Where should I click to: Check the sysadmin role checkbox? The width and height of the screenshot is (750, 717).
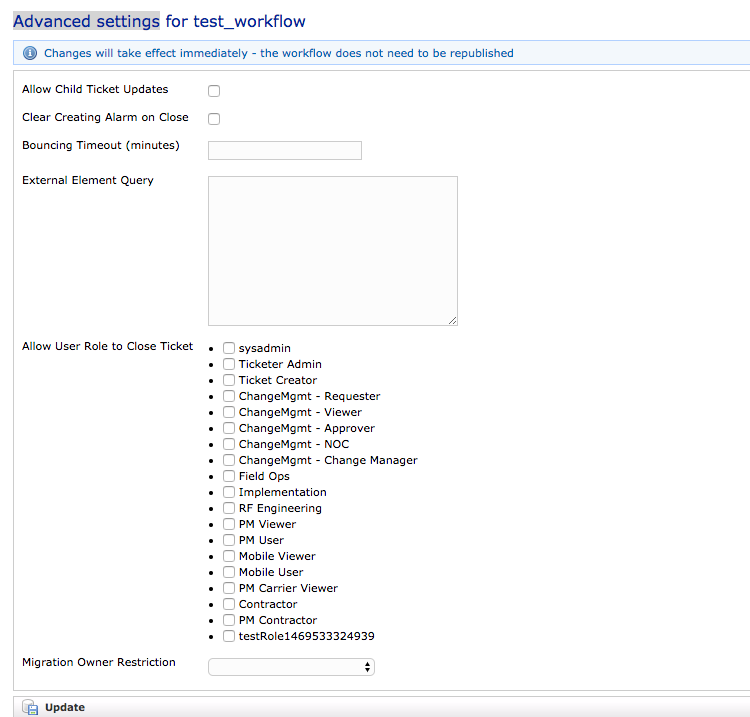pyautogui.click(x=229, y=348)
